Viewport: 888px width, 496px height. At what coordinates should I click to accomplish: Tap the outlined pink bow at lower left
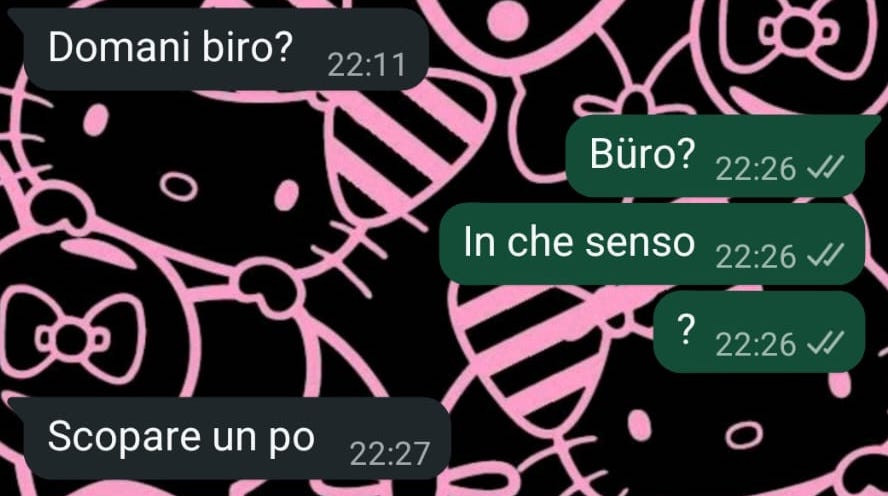72,339
